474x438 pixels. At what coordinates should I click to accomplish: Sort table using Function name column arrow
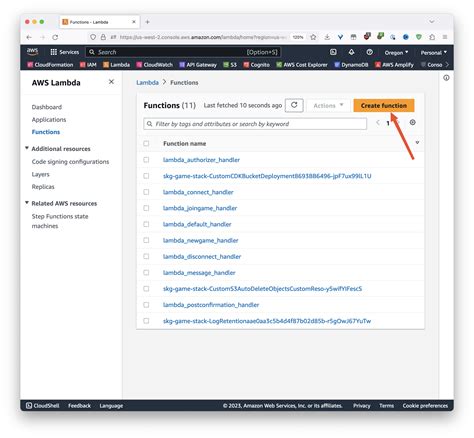click(x=417, y=143)
